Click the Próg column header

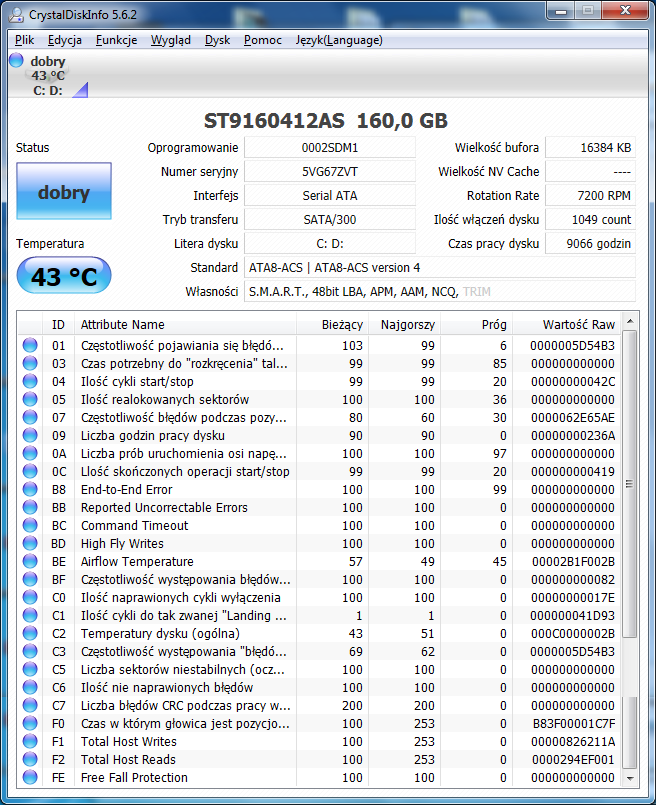[476, 324]
